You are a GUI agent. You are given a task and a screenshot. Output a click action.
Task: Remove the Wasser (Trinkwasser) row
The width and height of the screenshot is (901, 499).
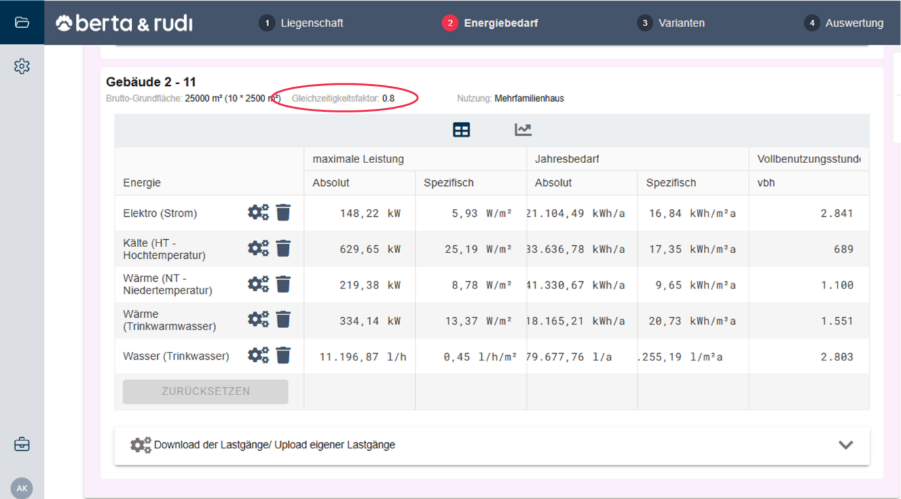tap(284, 355)
